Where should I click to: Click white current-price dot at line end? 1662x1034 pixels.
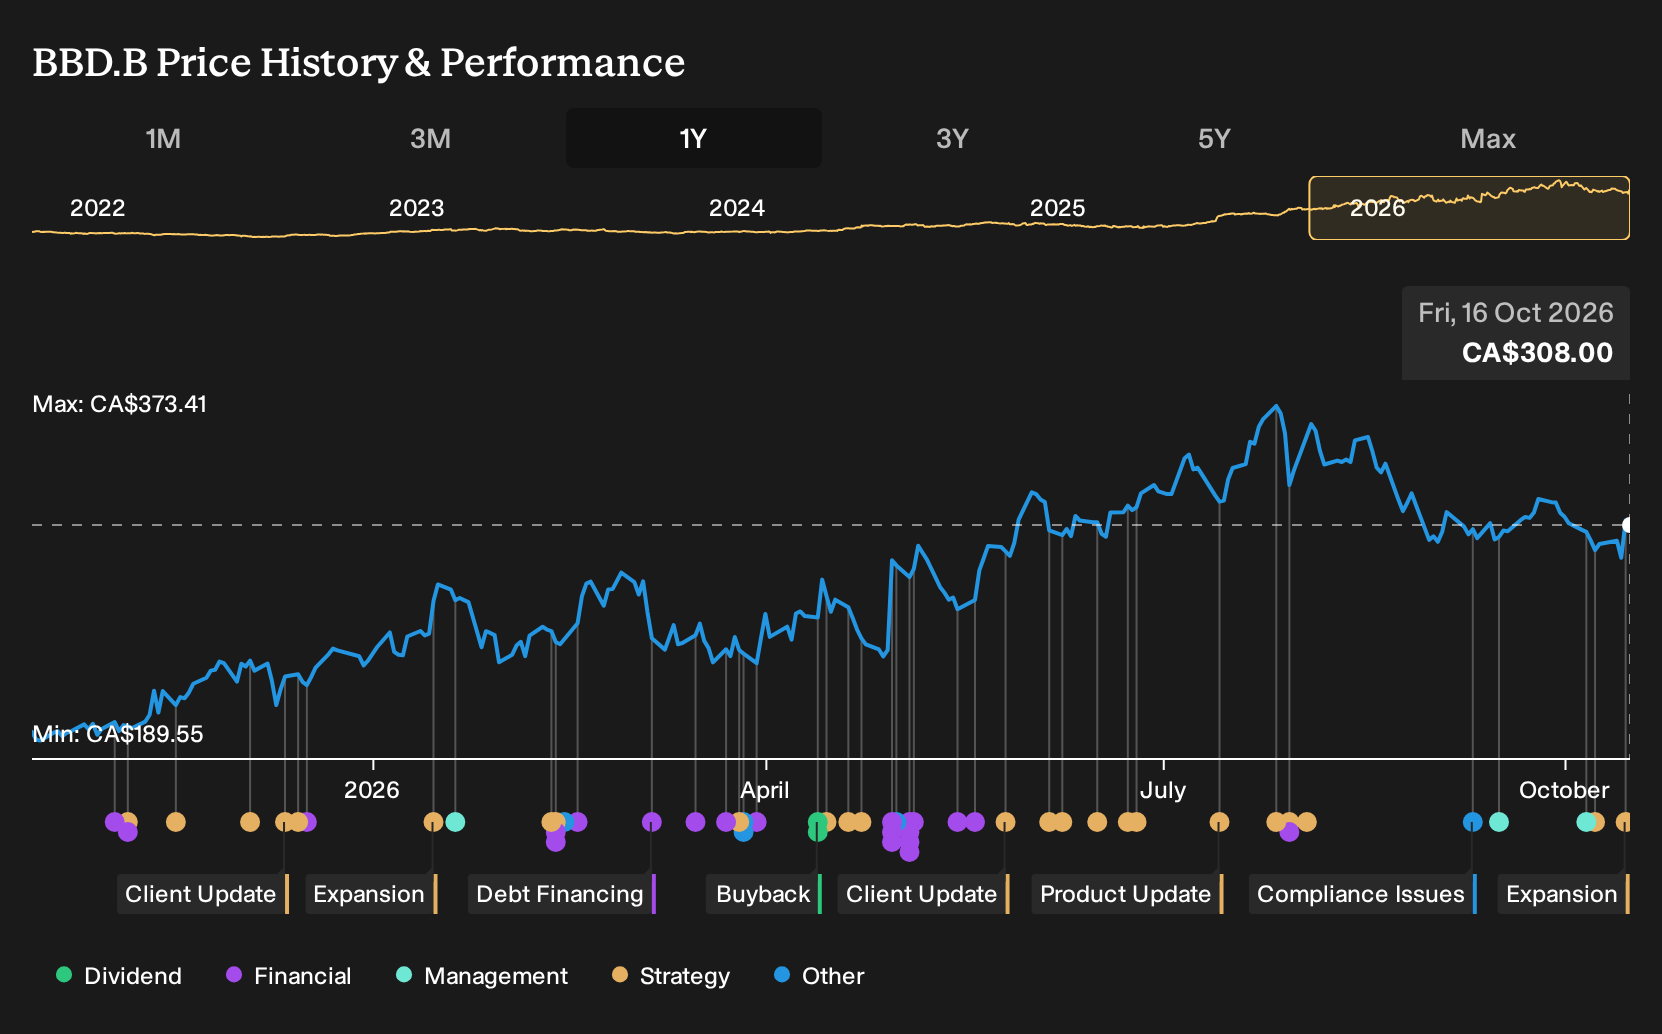[x=1628, y=525]
